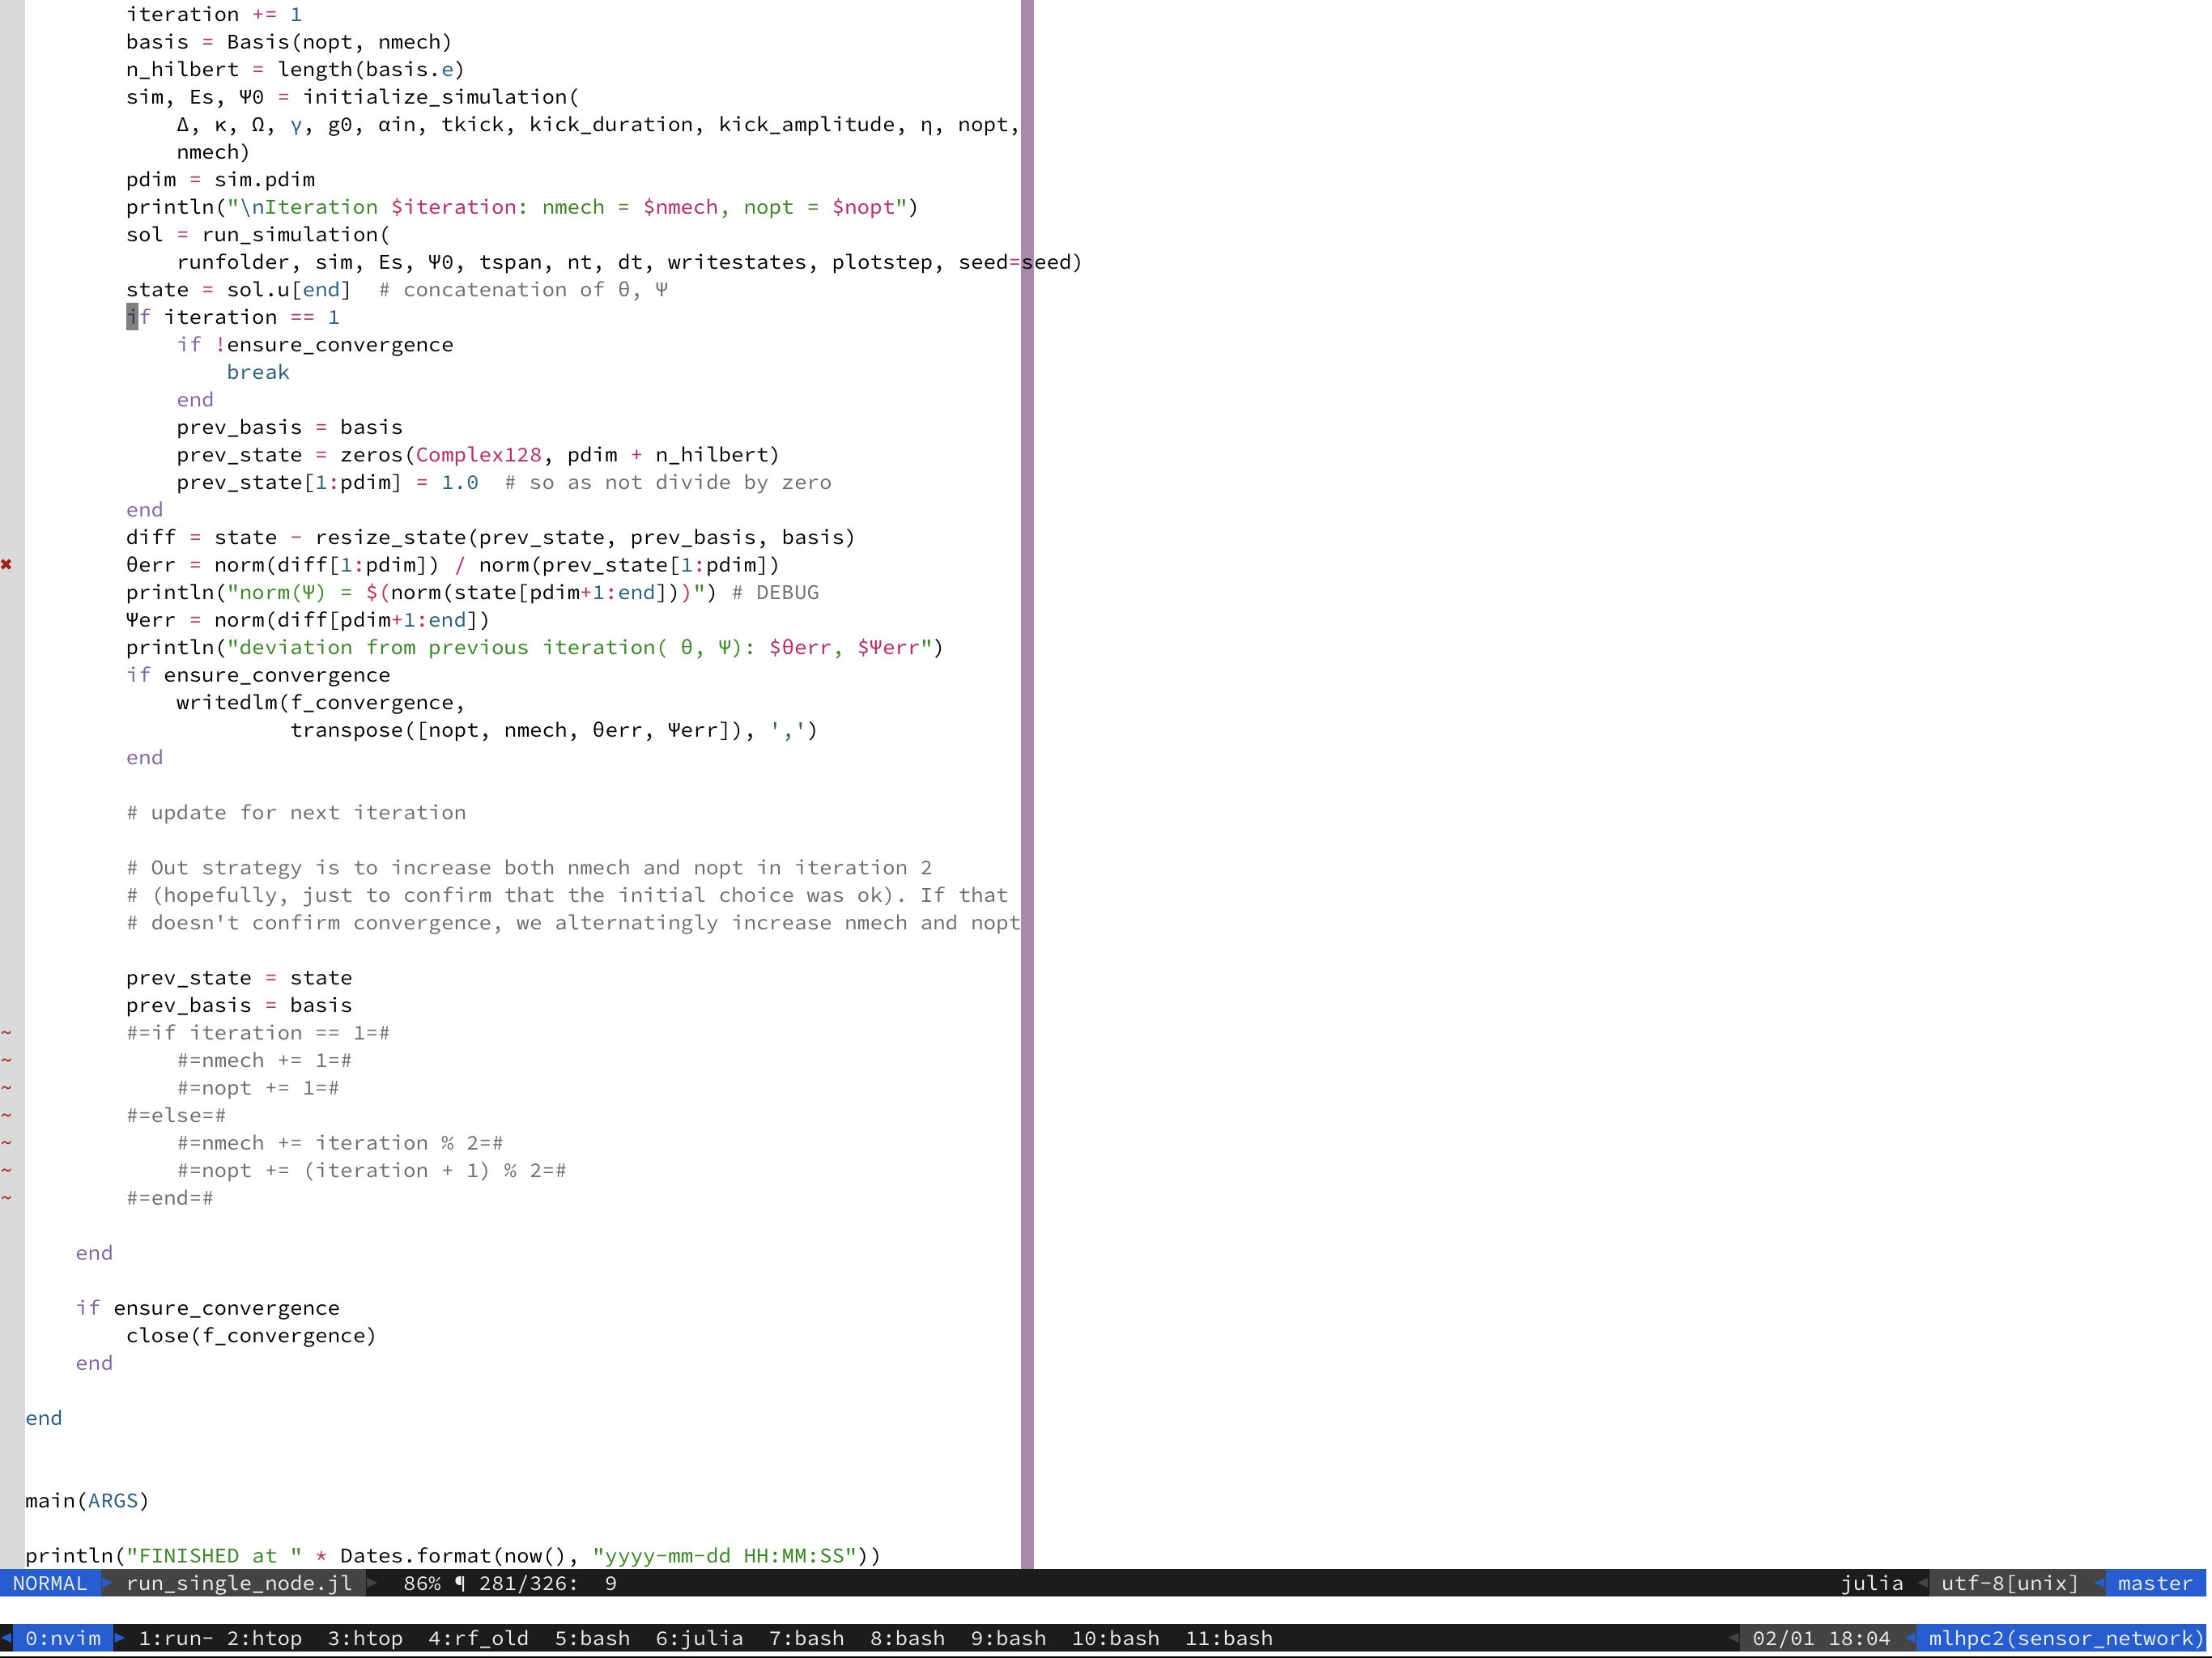Click the 'Ψerr = norm(diff[pdim+1:end])' line
Image resolution: width=2212 pixels, height=1658 pixels.
point(308,620)
